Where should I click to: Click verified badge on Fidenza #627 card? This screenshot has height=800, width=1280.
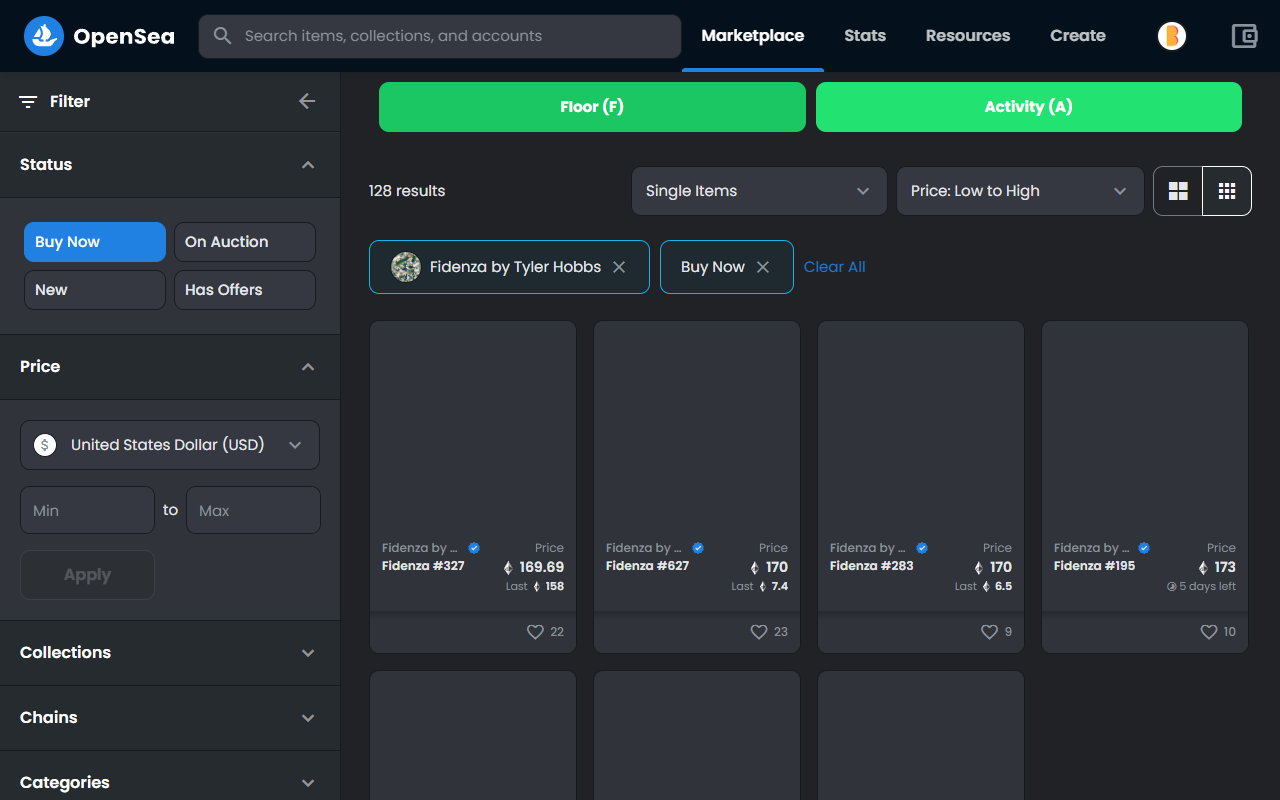[698, 548]
